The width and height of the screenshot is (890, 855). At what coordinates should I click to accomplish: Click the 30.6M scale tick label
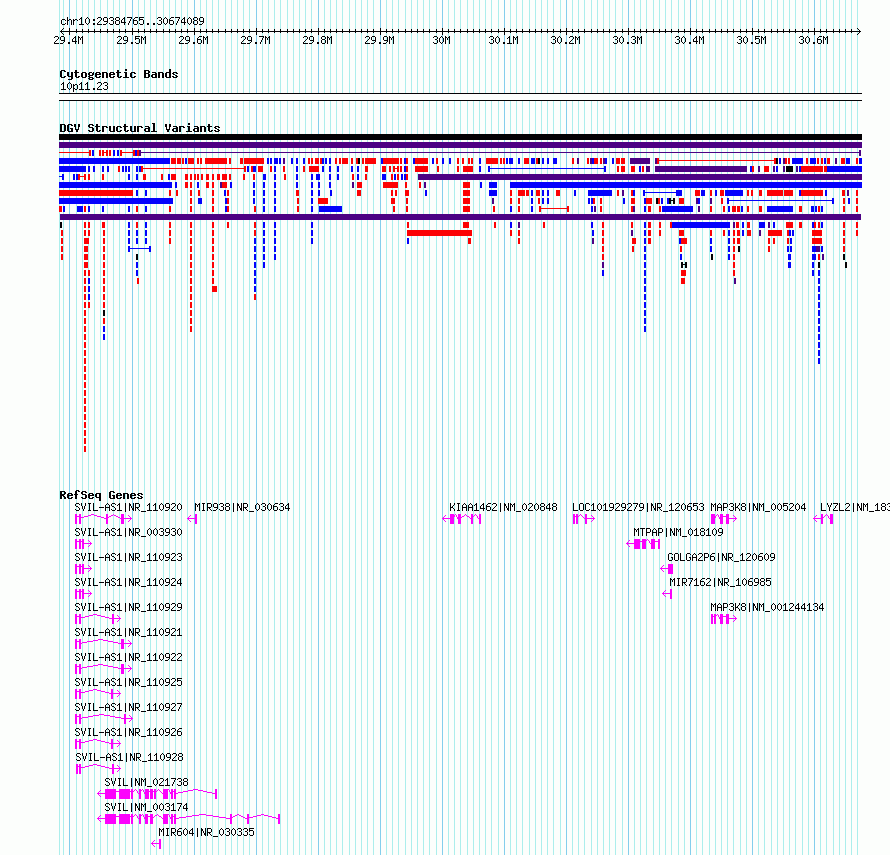(x=813, y=40)
